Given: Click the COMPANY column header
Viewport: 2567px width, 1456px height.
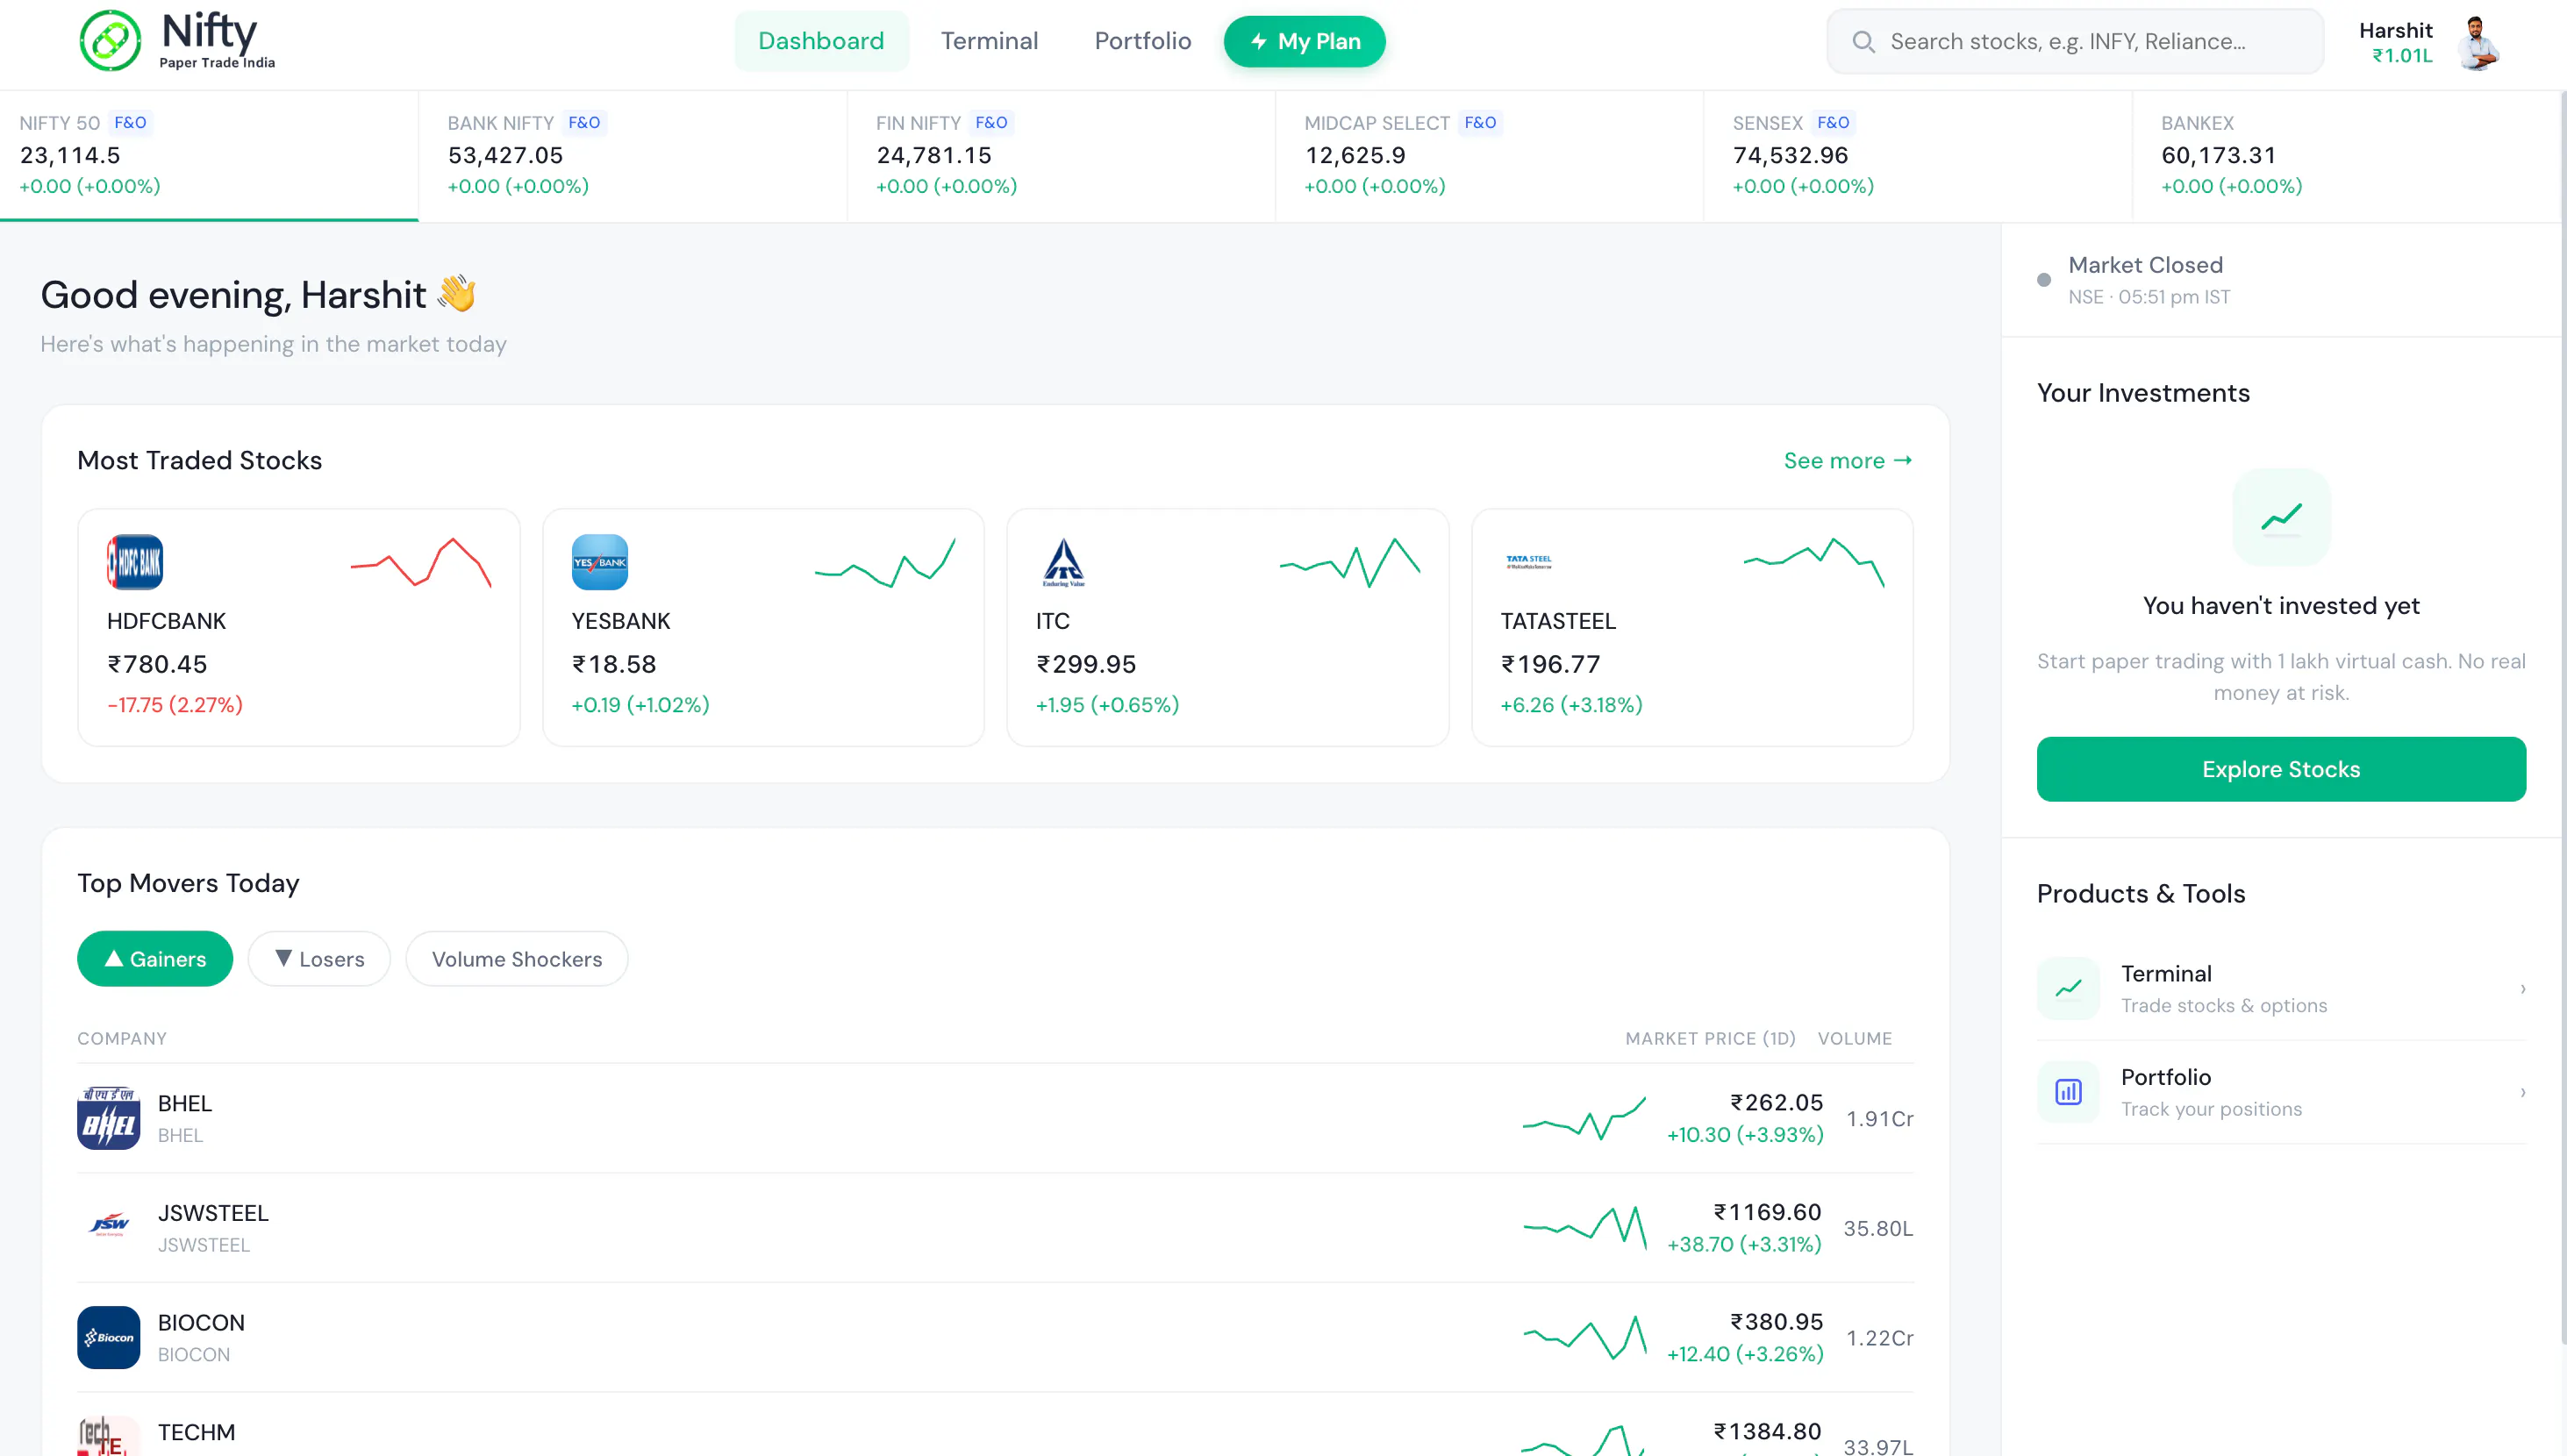Looking at the screenshot, I should 122,1038.
